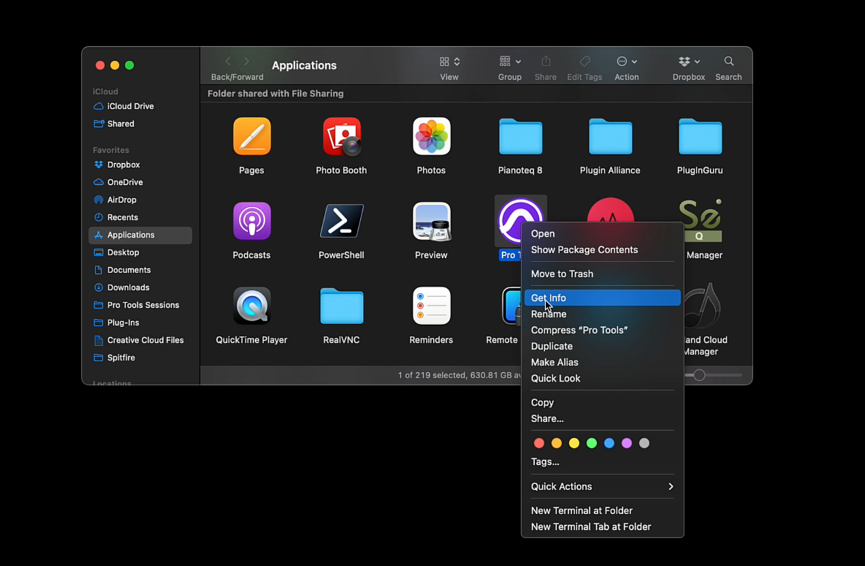The height and width of the screenshot is (566, 866).
Task: Apply the gray tag color
Action: point(644,443)
